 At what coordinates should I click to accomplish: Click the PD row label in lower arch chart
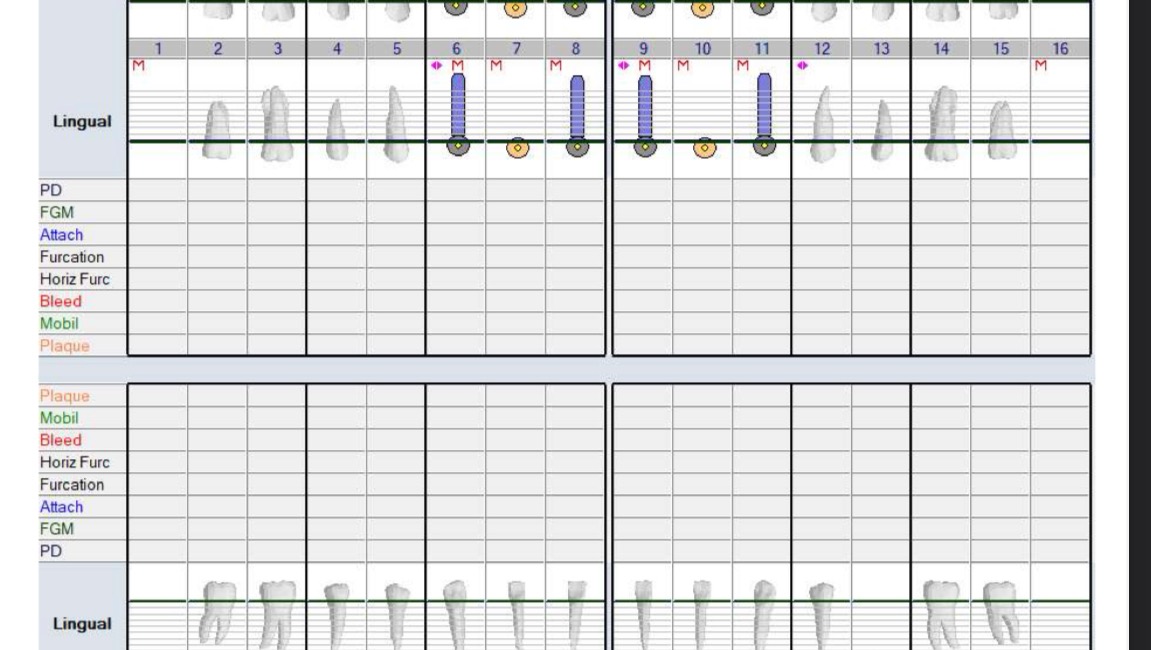[x=51, y=551]
